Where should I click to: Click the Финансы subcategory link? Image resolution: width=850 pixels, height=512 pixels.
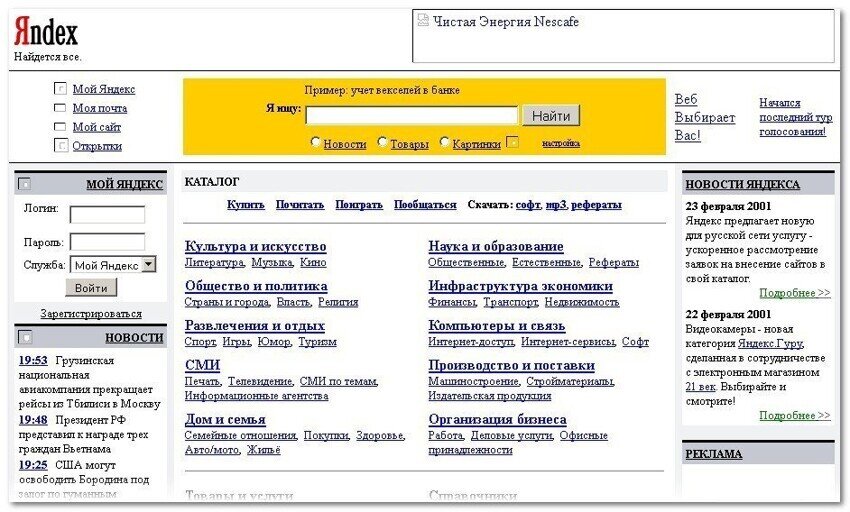pos(452,302)
